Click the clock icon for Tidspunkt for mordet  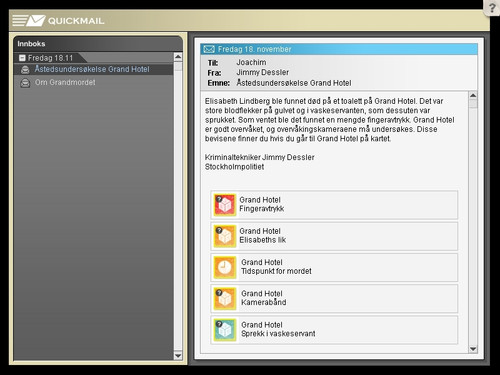pos(225,267)
